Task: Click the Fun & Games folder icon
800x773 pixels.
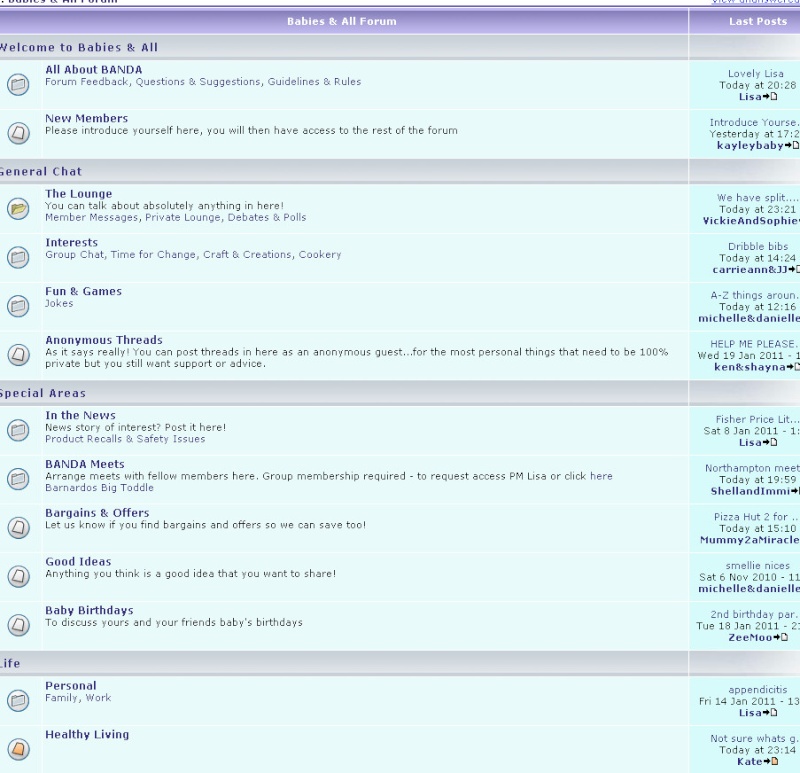Action: tap(18, 306)
